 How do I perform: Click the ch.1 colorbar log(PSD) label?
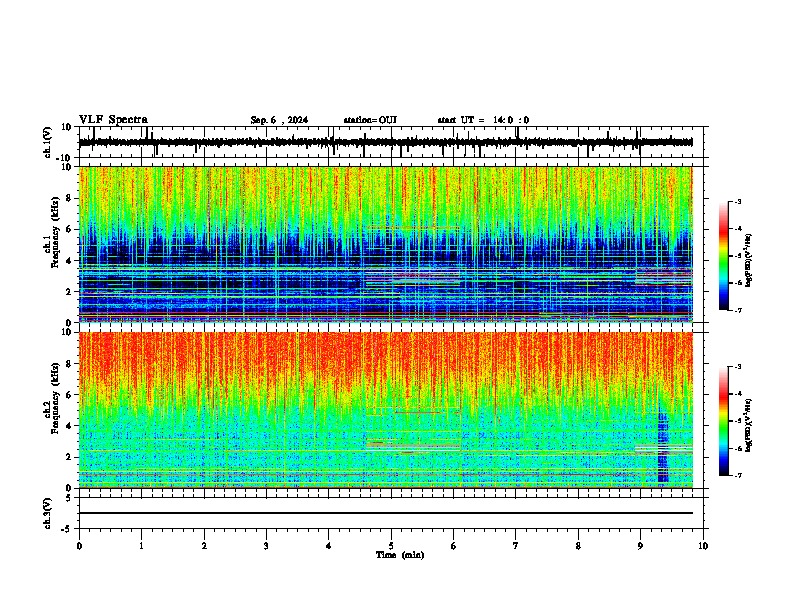(x=748, y=261)
